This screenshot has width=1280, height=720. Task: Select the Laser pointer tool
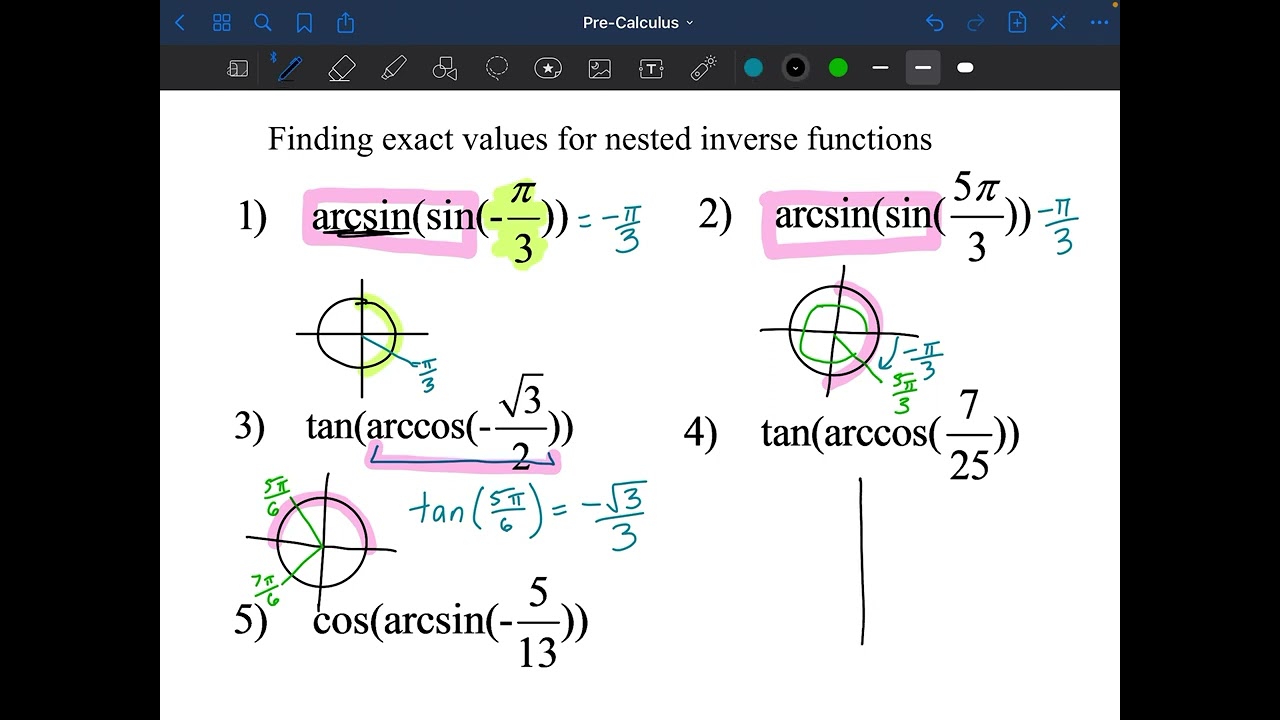704,68
